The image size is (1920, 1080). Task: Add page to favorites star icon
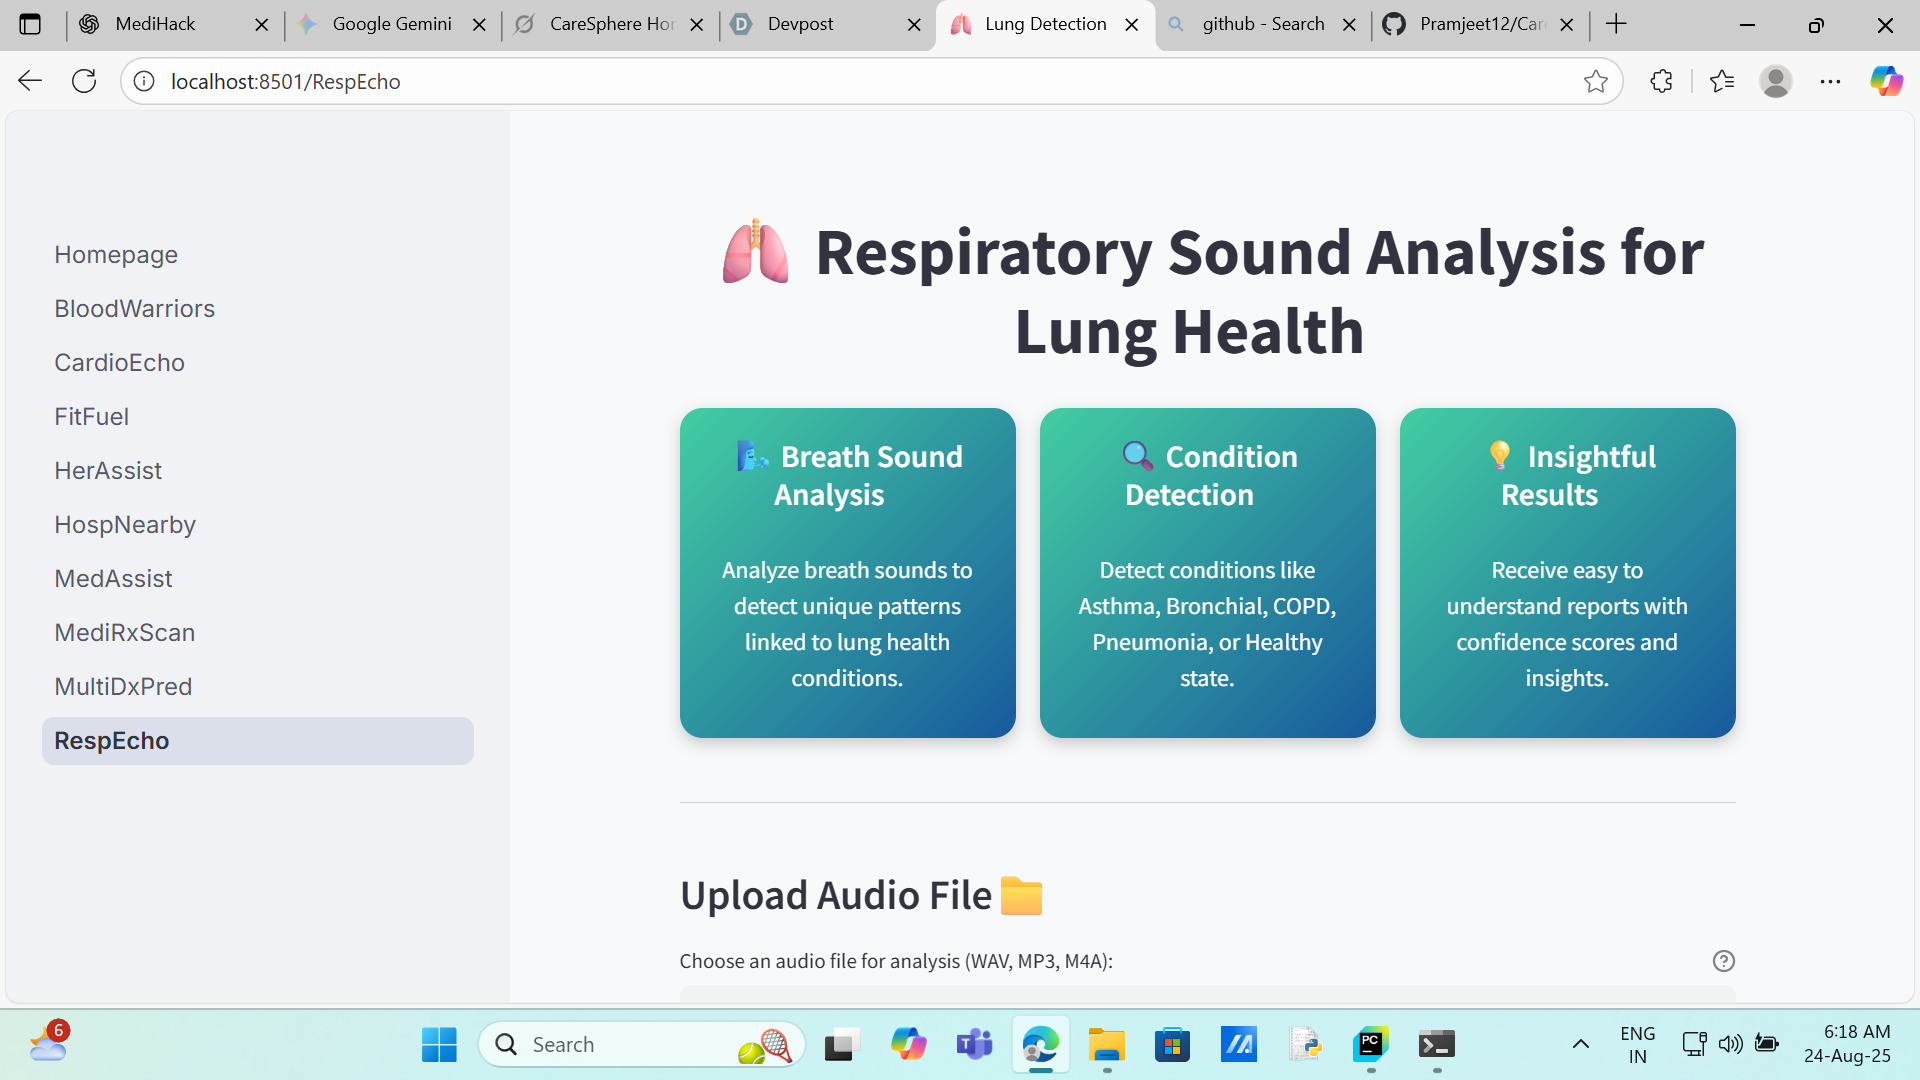1595,81
